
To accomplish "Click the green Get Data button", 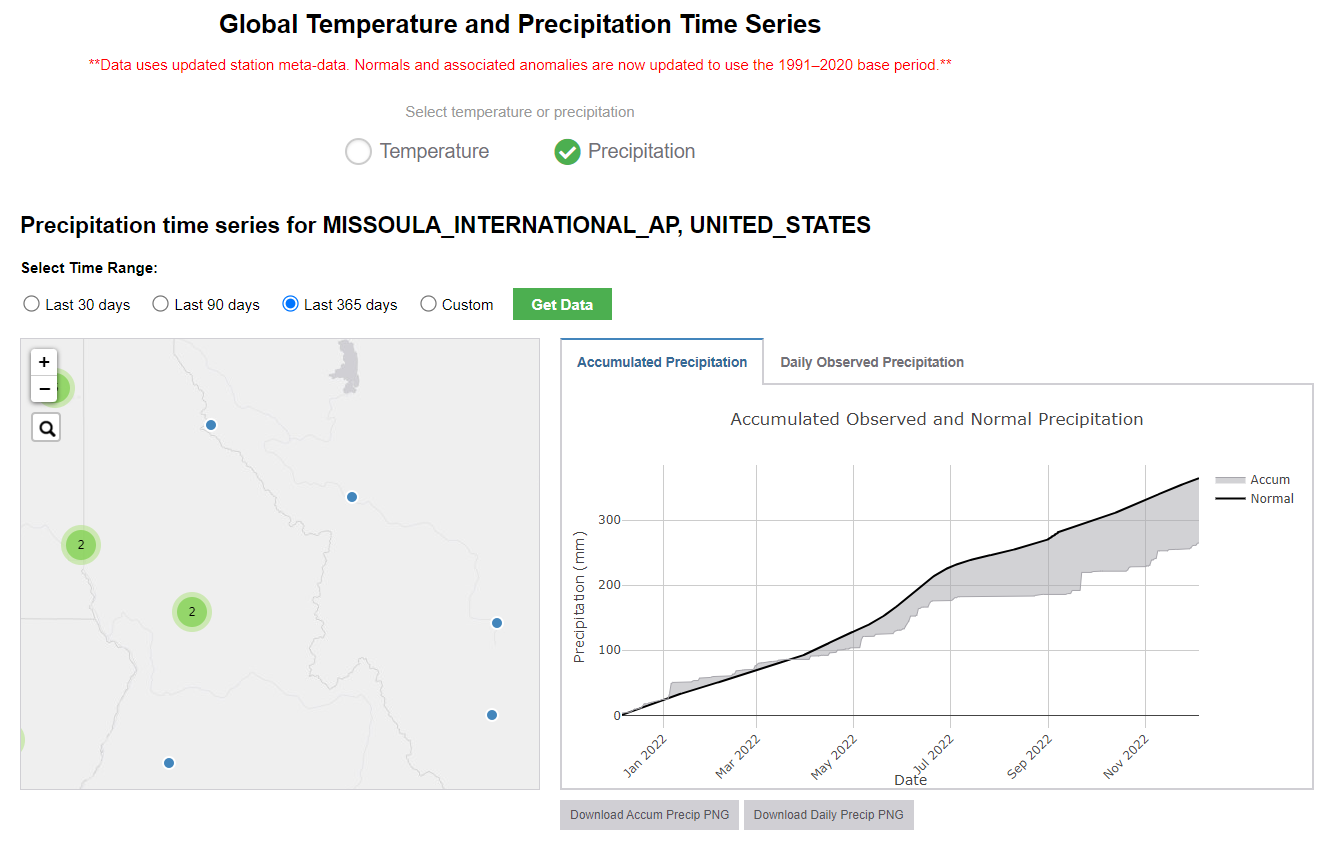I will 562,305.
